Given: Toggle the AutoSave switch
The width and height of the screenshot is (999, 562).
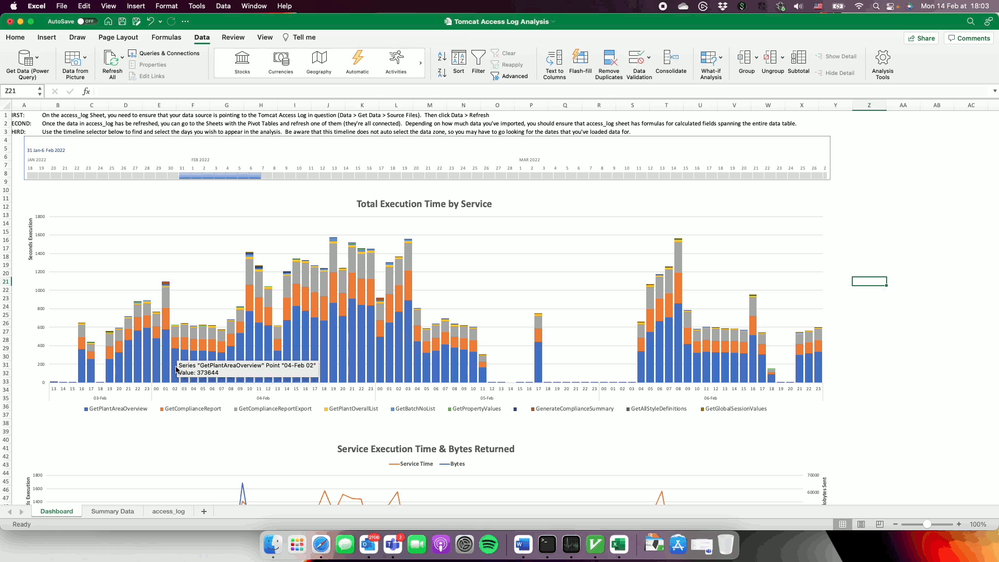Looking at the screenshot, I should (87, 21).
